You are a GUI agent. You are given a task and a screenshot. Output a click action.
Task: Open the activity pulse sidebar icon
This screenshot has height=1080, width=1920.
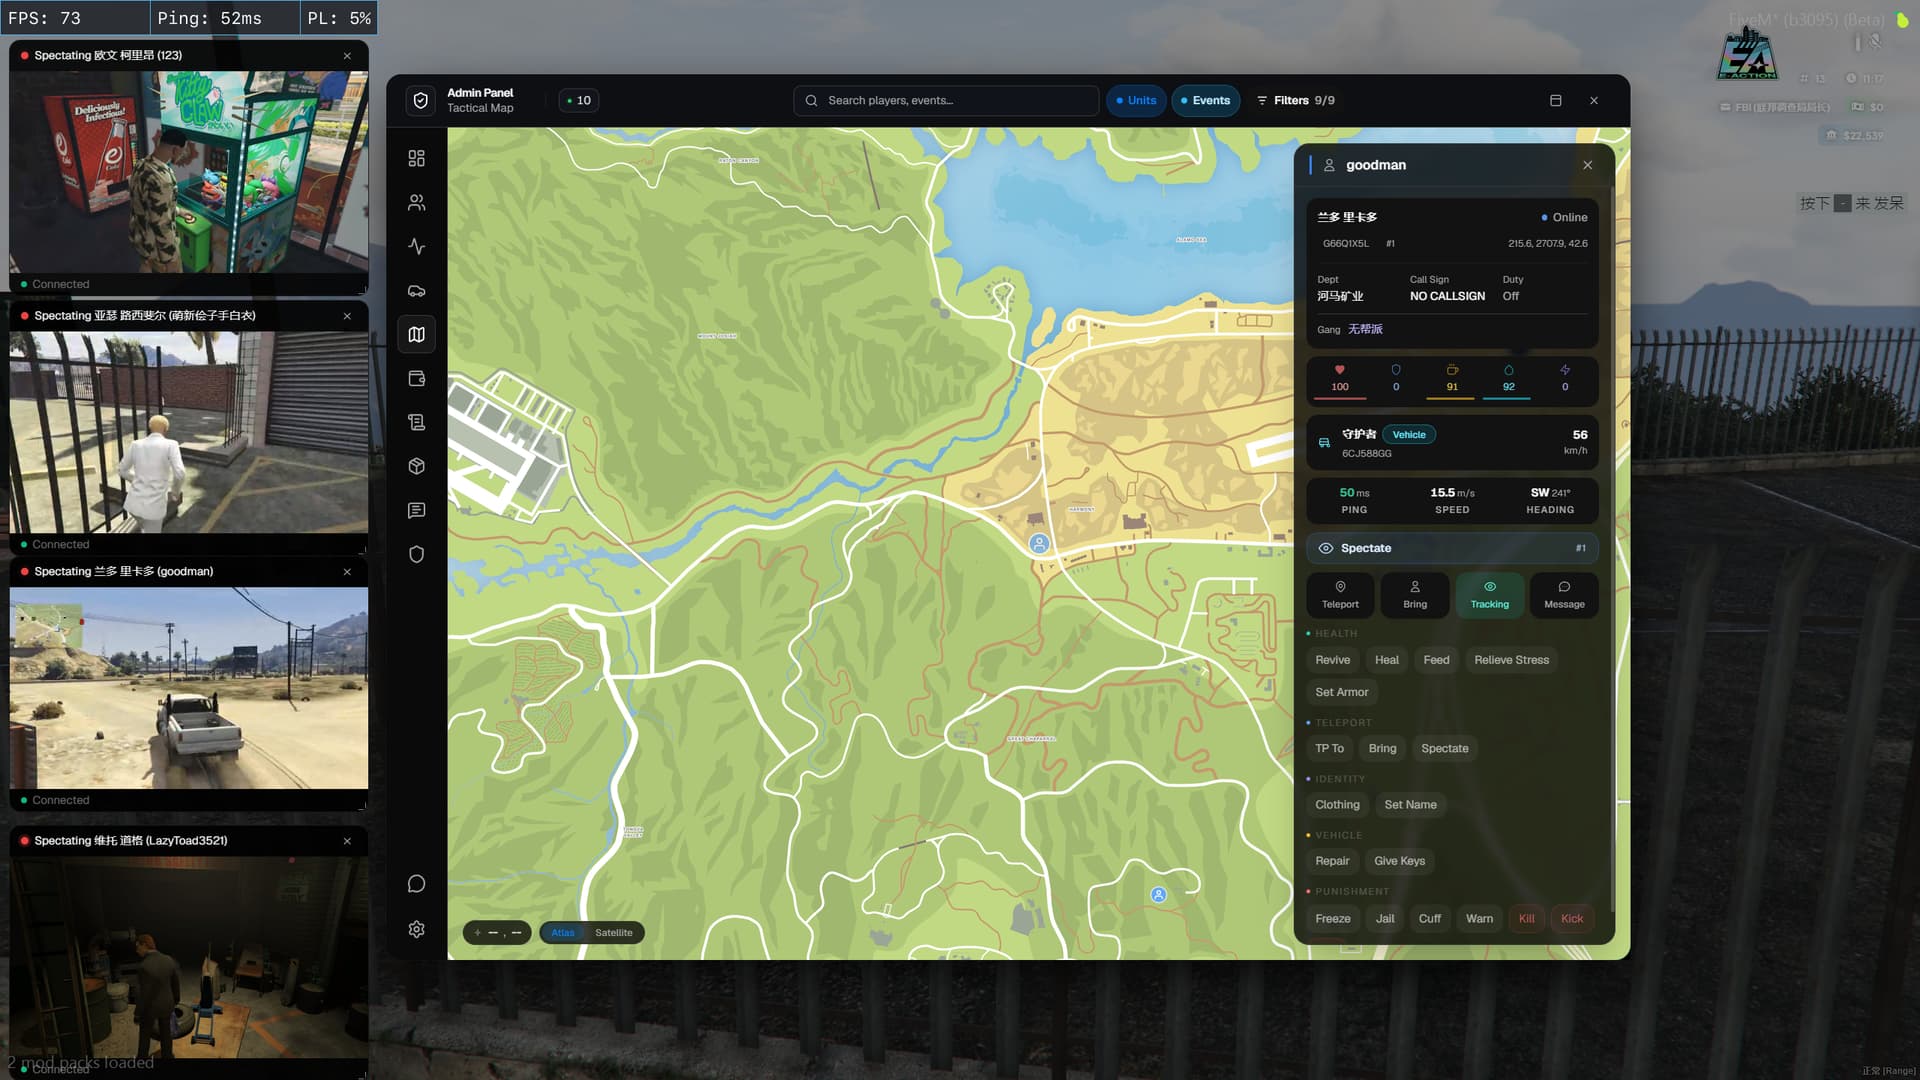tap(416, 247)
